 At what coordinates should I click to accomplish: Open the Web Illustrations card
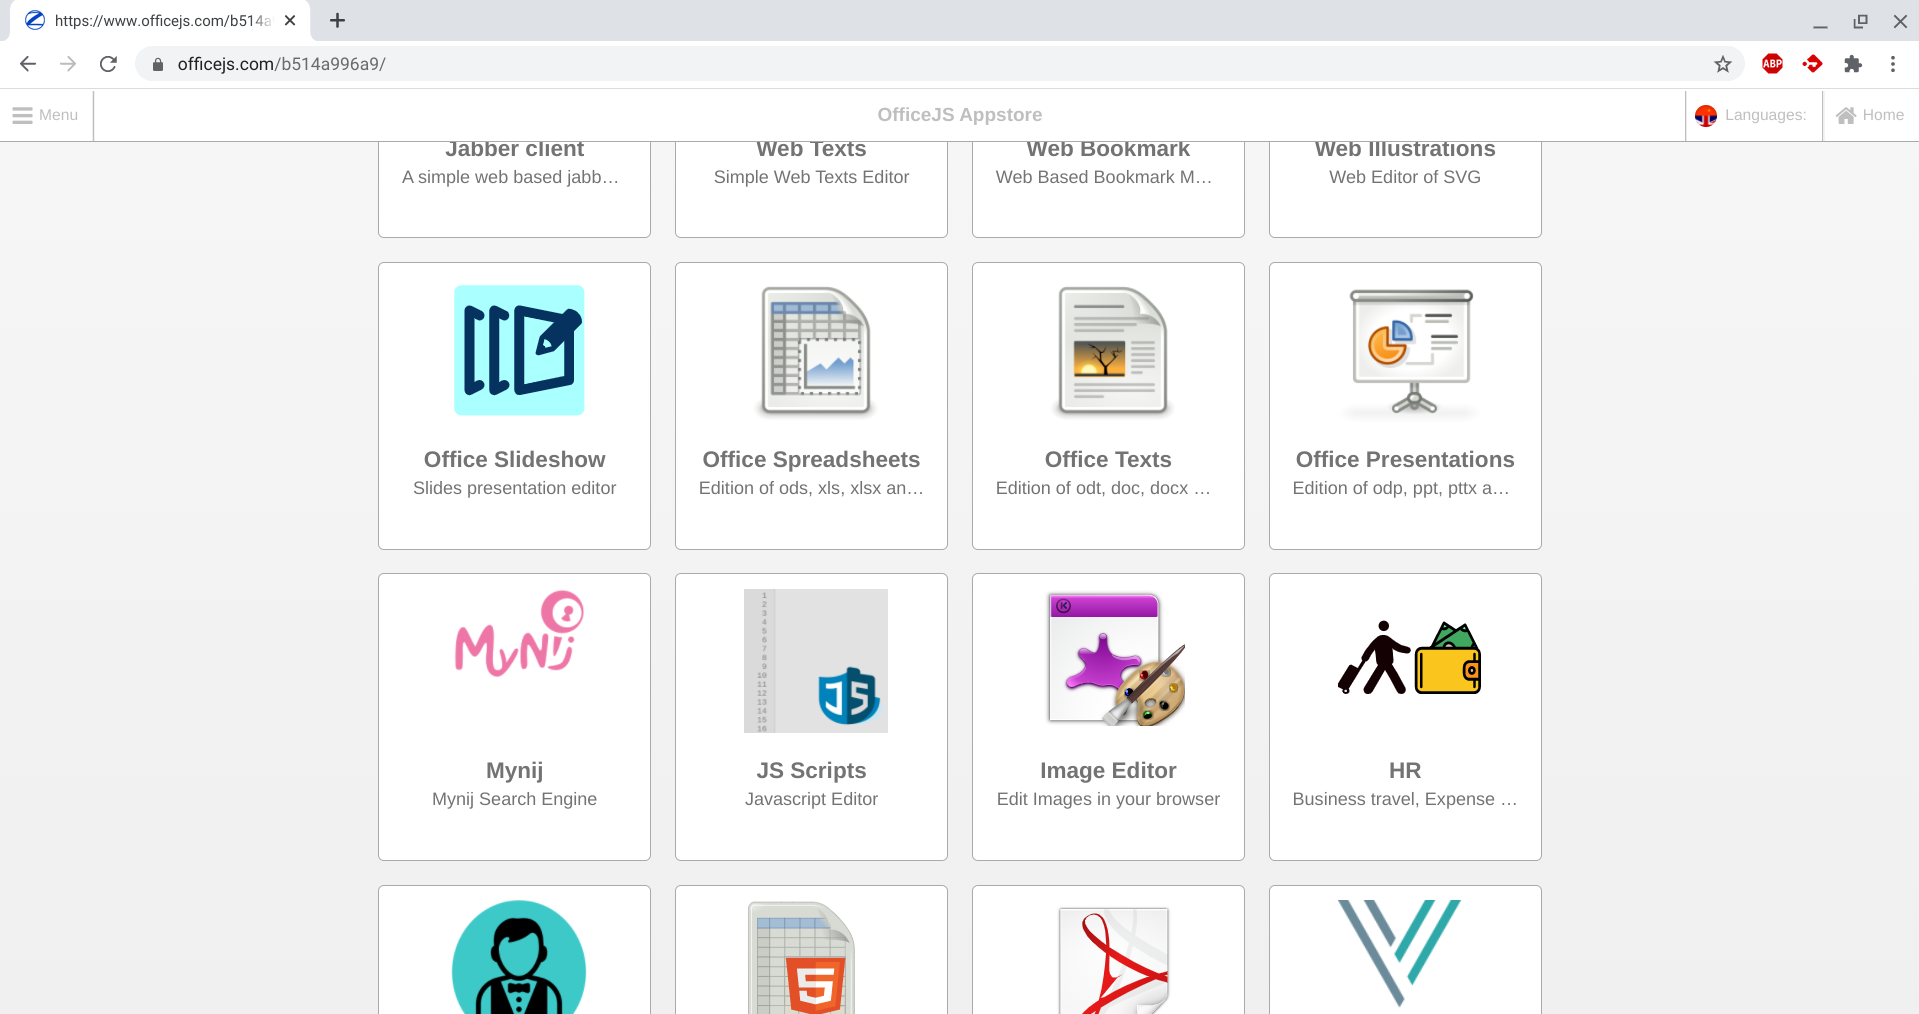coord(1405,189)
